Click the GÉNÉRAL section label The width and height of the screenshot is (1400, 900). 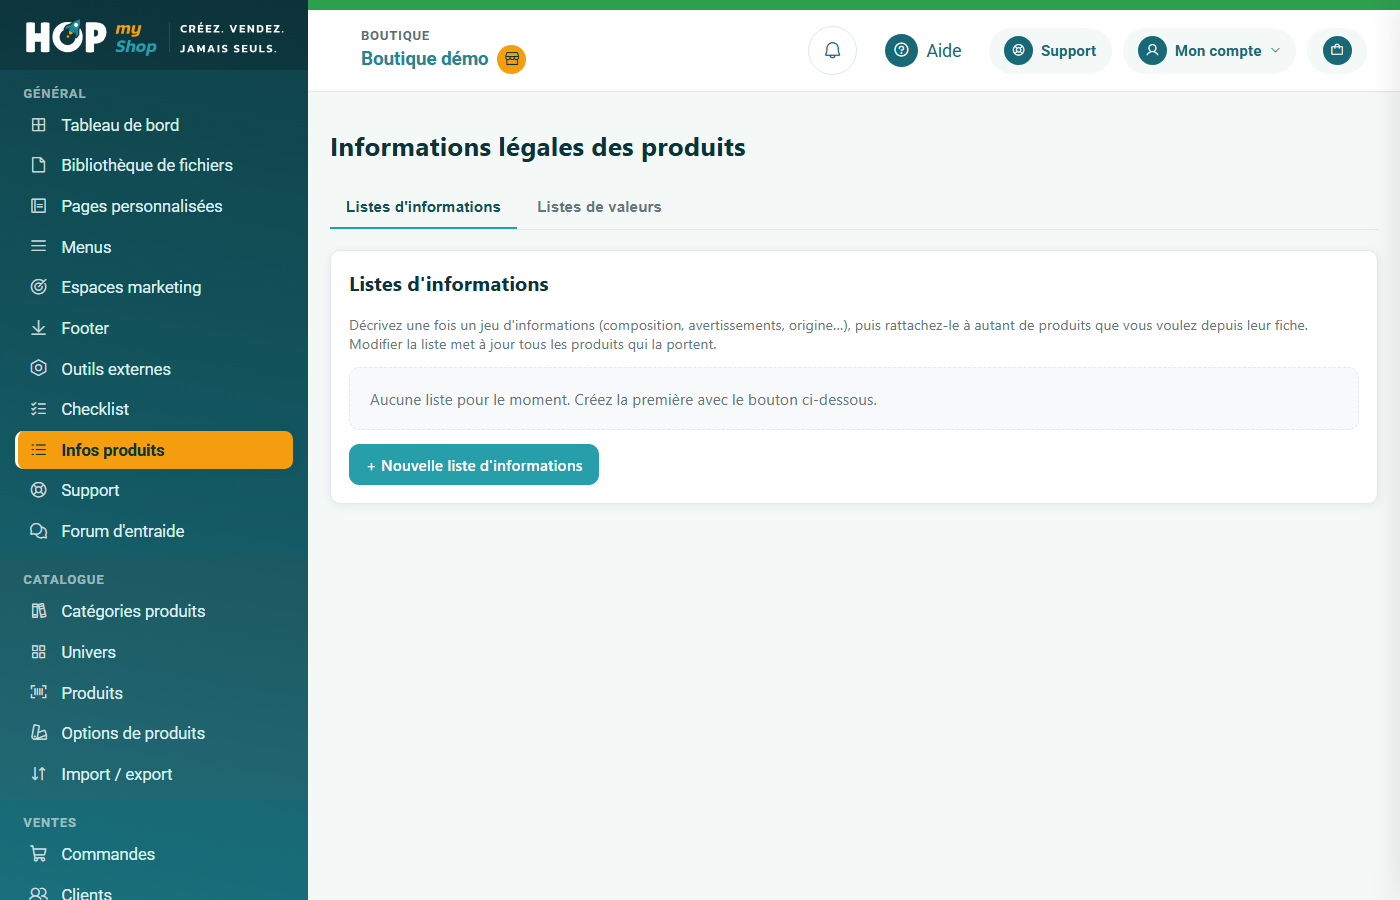pyautogui.click(x=55, y=94)
